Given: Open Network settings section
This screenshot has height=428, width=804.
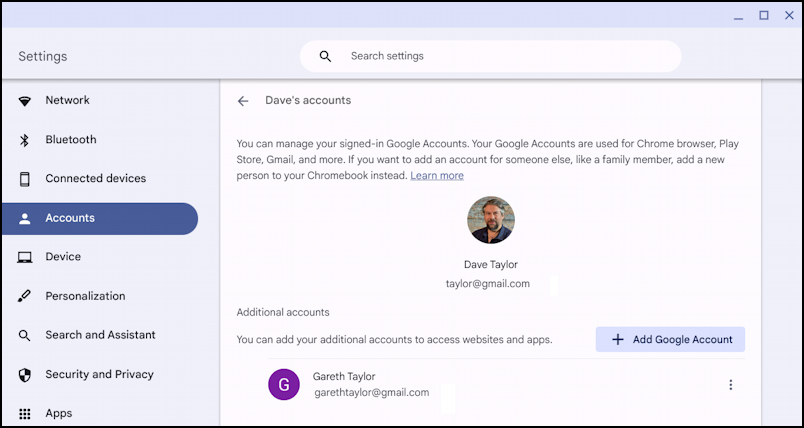Looking at the screenshot, I should point(100,100).
